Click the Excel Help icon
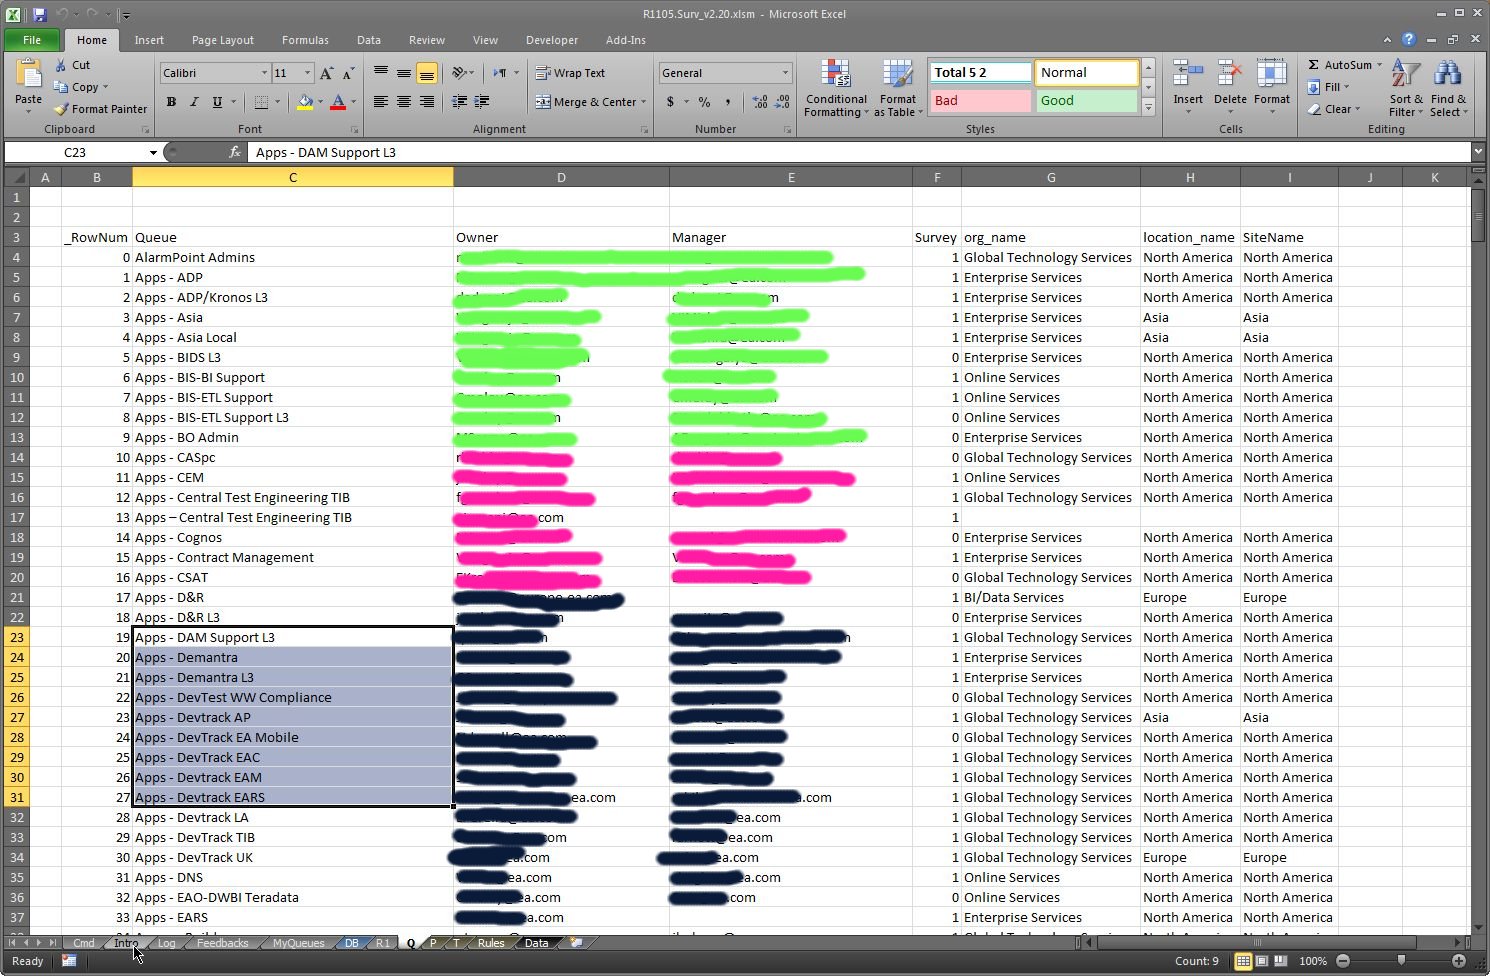1490x976 pixels. point(1408,40)
